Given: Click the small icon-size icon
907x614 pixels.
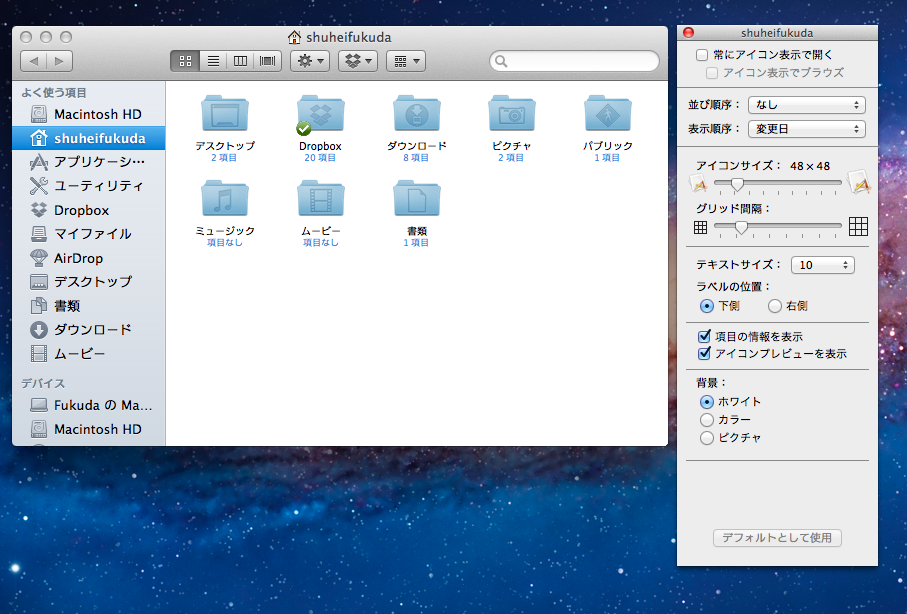Looking at the screenshot, I should (x=699, y=184).
